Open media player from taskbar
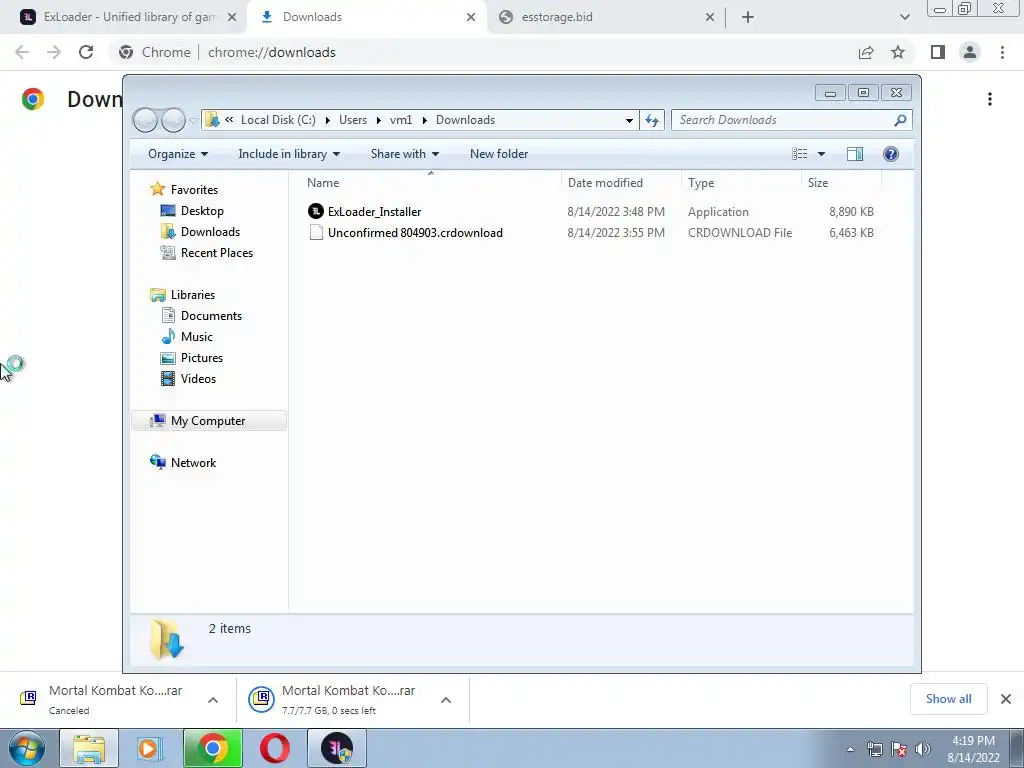Screen dimensions: 1024x768 150,748
